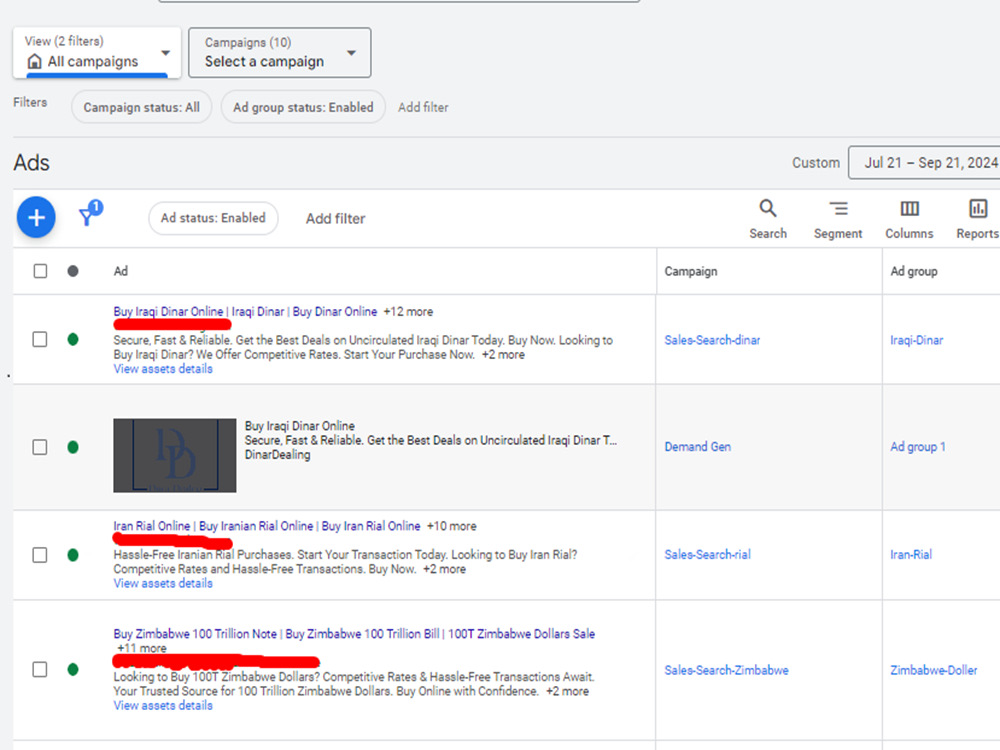The image size is (1000, 750).
Task: Open the Sales-Search-rial campaign link
Action: (707, 555)
